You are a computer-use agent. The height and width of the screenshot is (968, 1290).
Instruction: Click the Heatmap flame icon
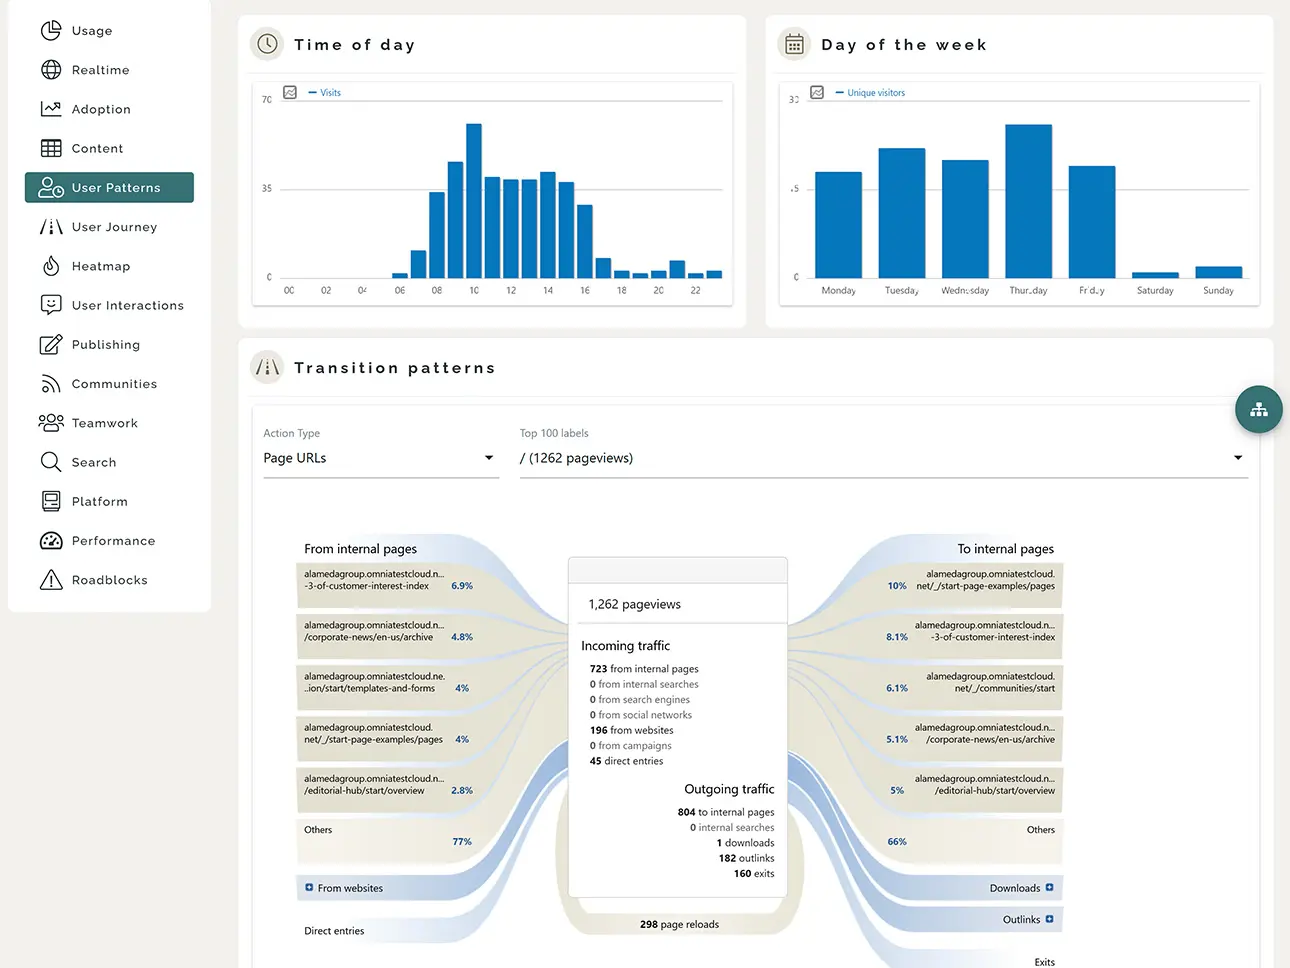[51, 266]
